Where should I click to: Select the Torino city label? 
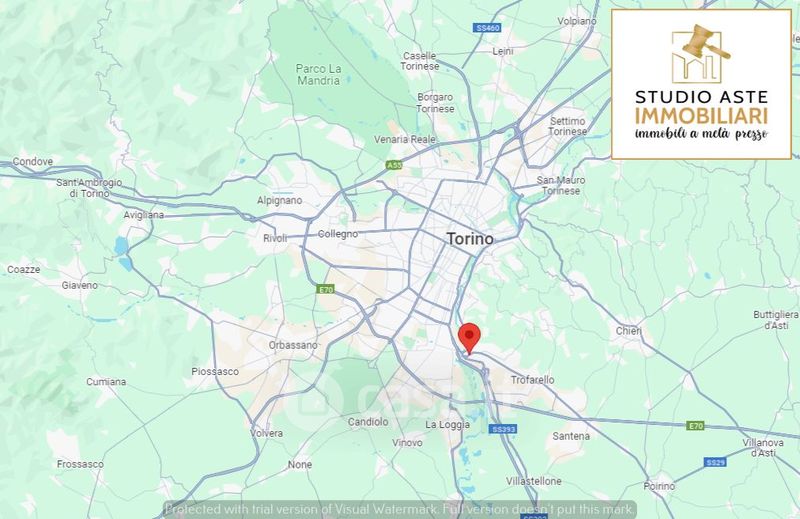pos(470,238)
